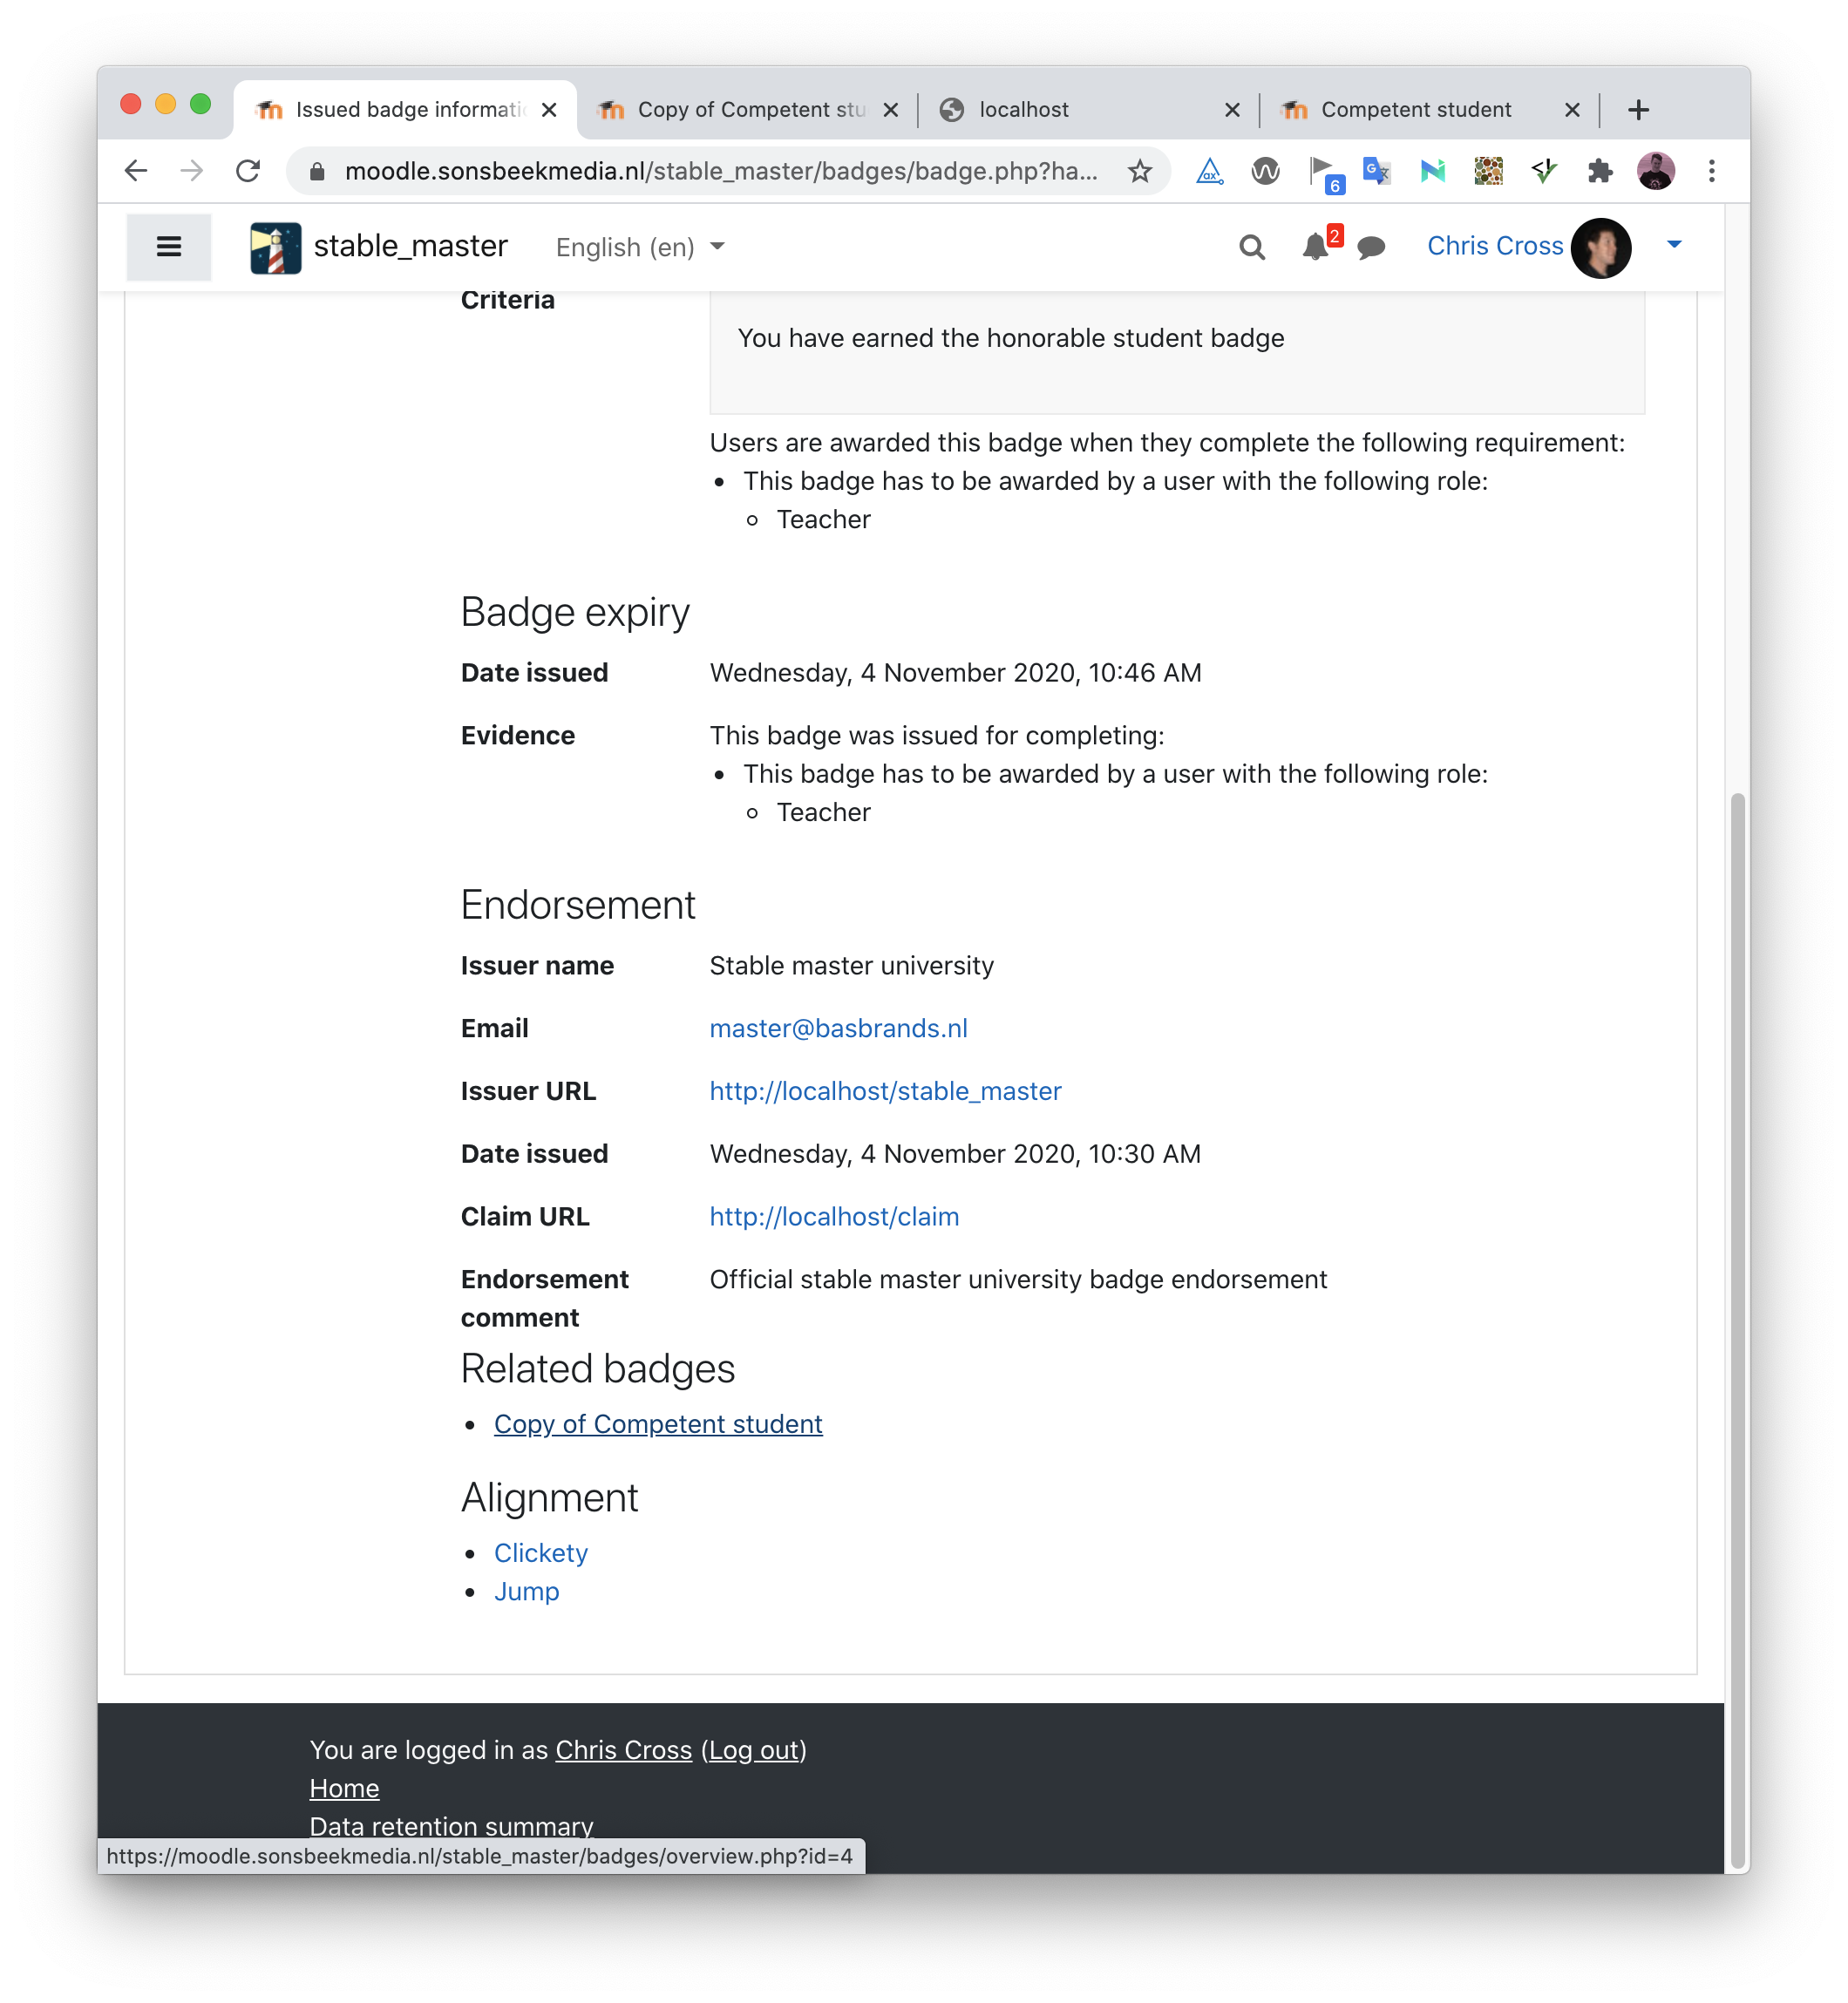Reload the page using the refresh icon
This screenshot has height=2003, width=1848.
[248, 171]
